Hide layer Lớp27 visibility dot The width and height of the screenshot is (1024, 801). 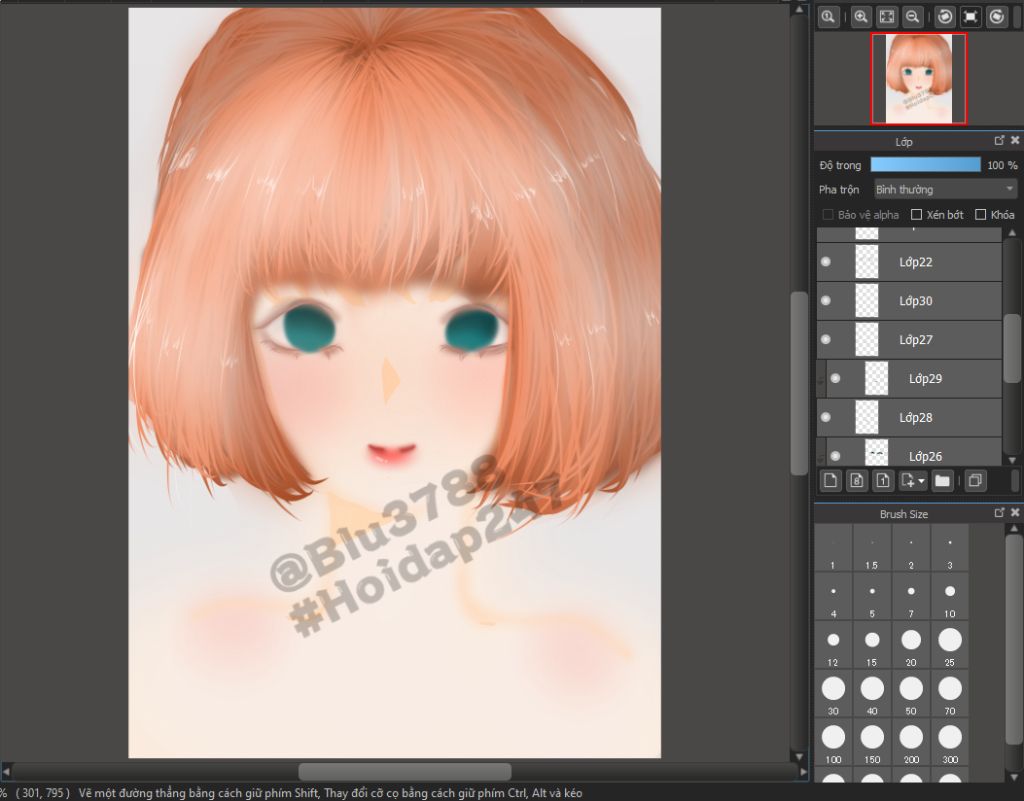825,339
